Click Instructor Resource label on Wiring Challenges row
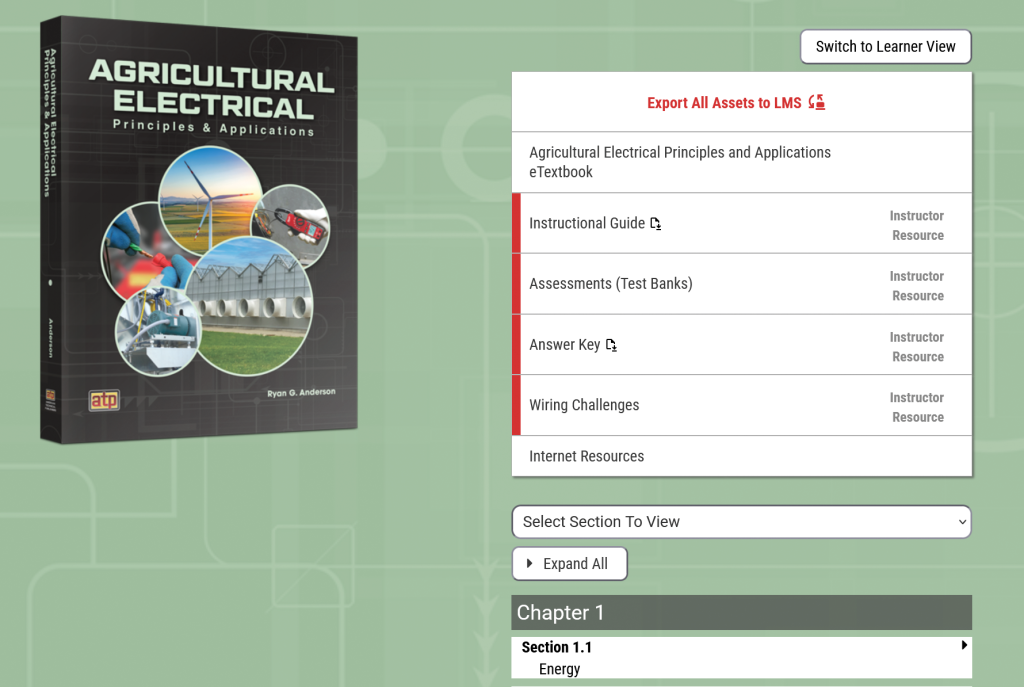The height and width of the screenshot is (687, 1024). pos(917,407)
